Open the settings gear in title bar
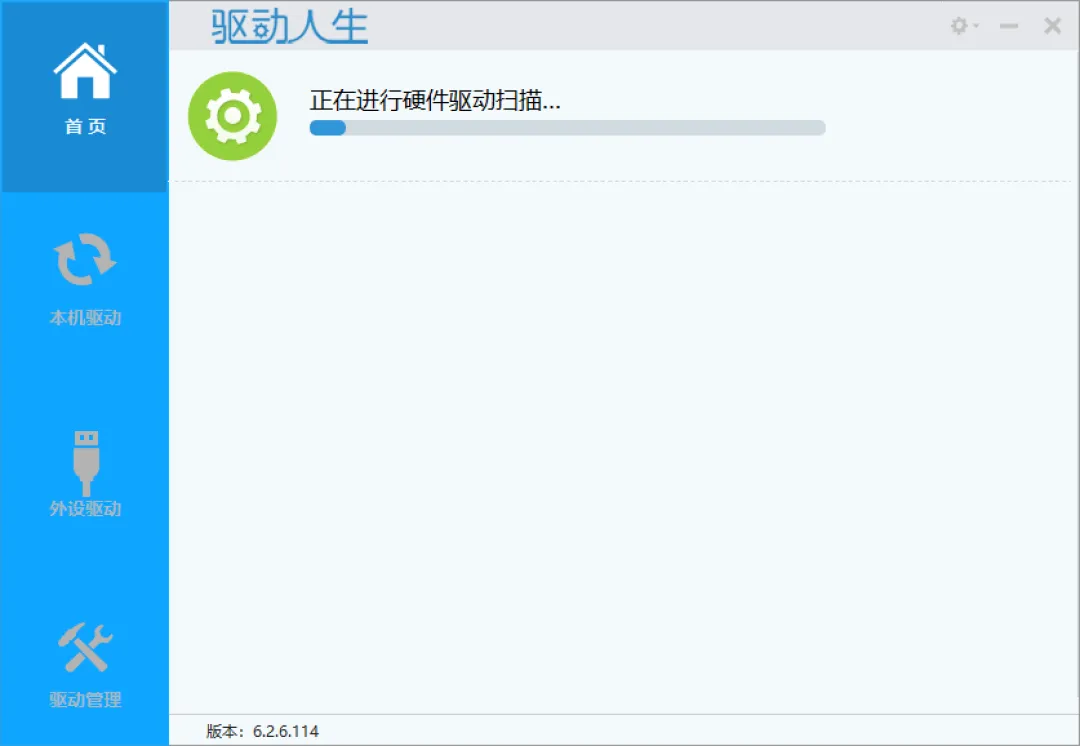 pyautogui.click(x=959, y=26)
